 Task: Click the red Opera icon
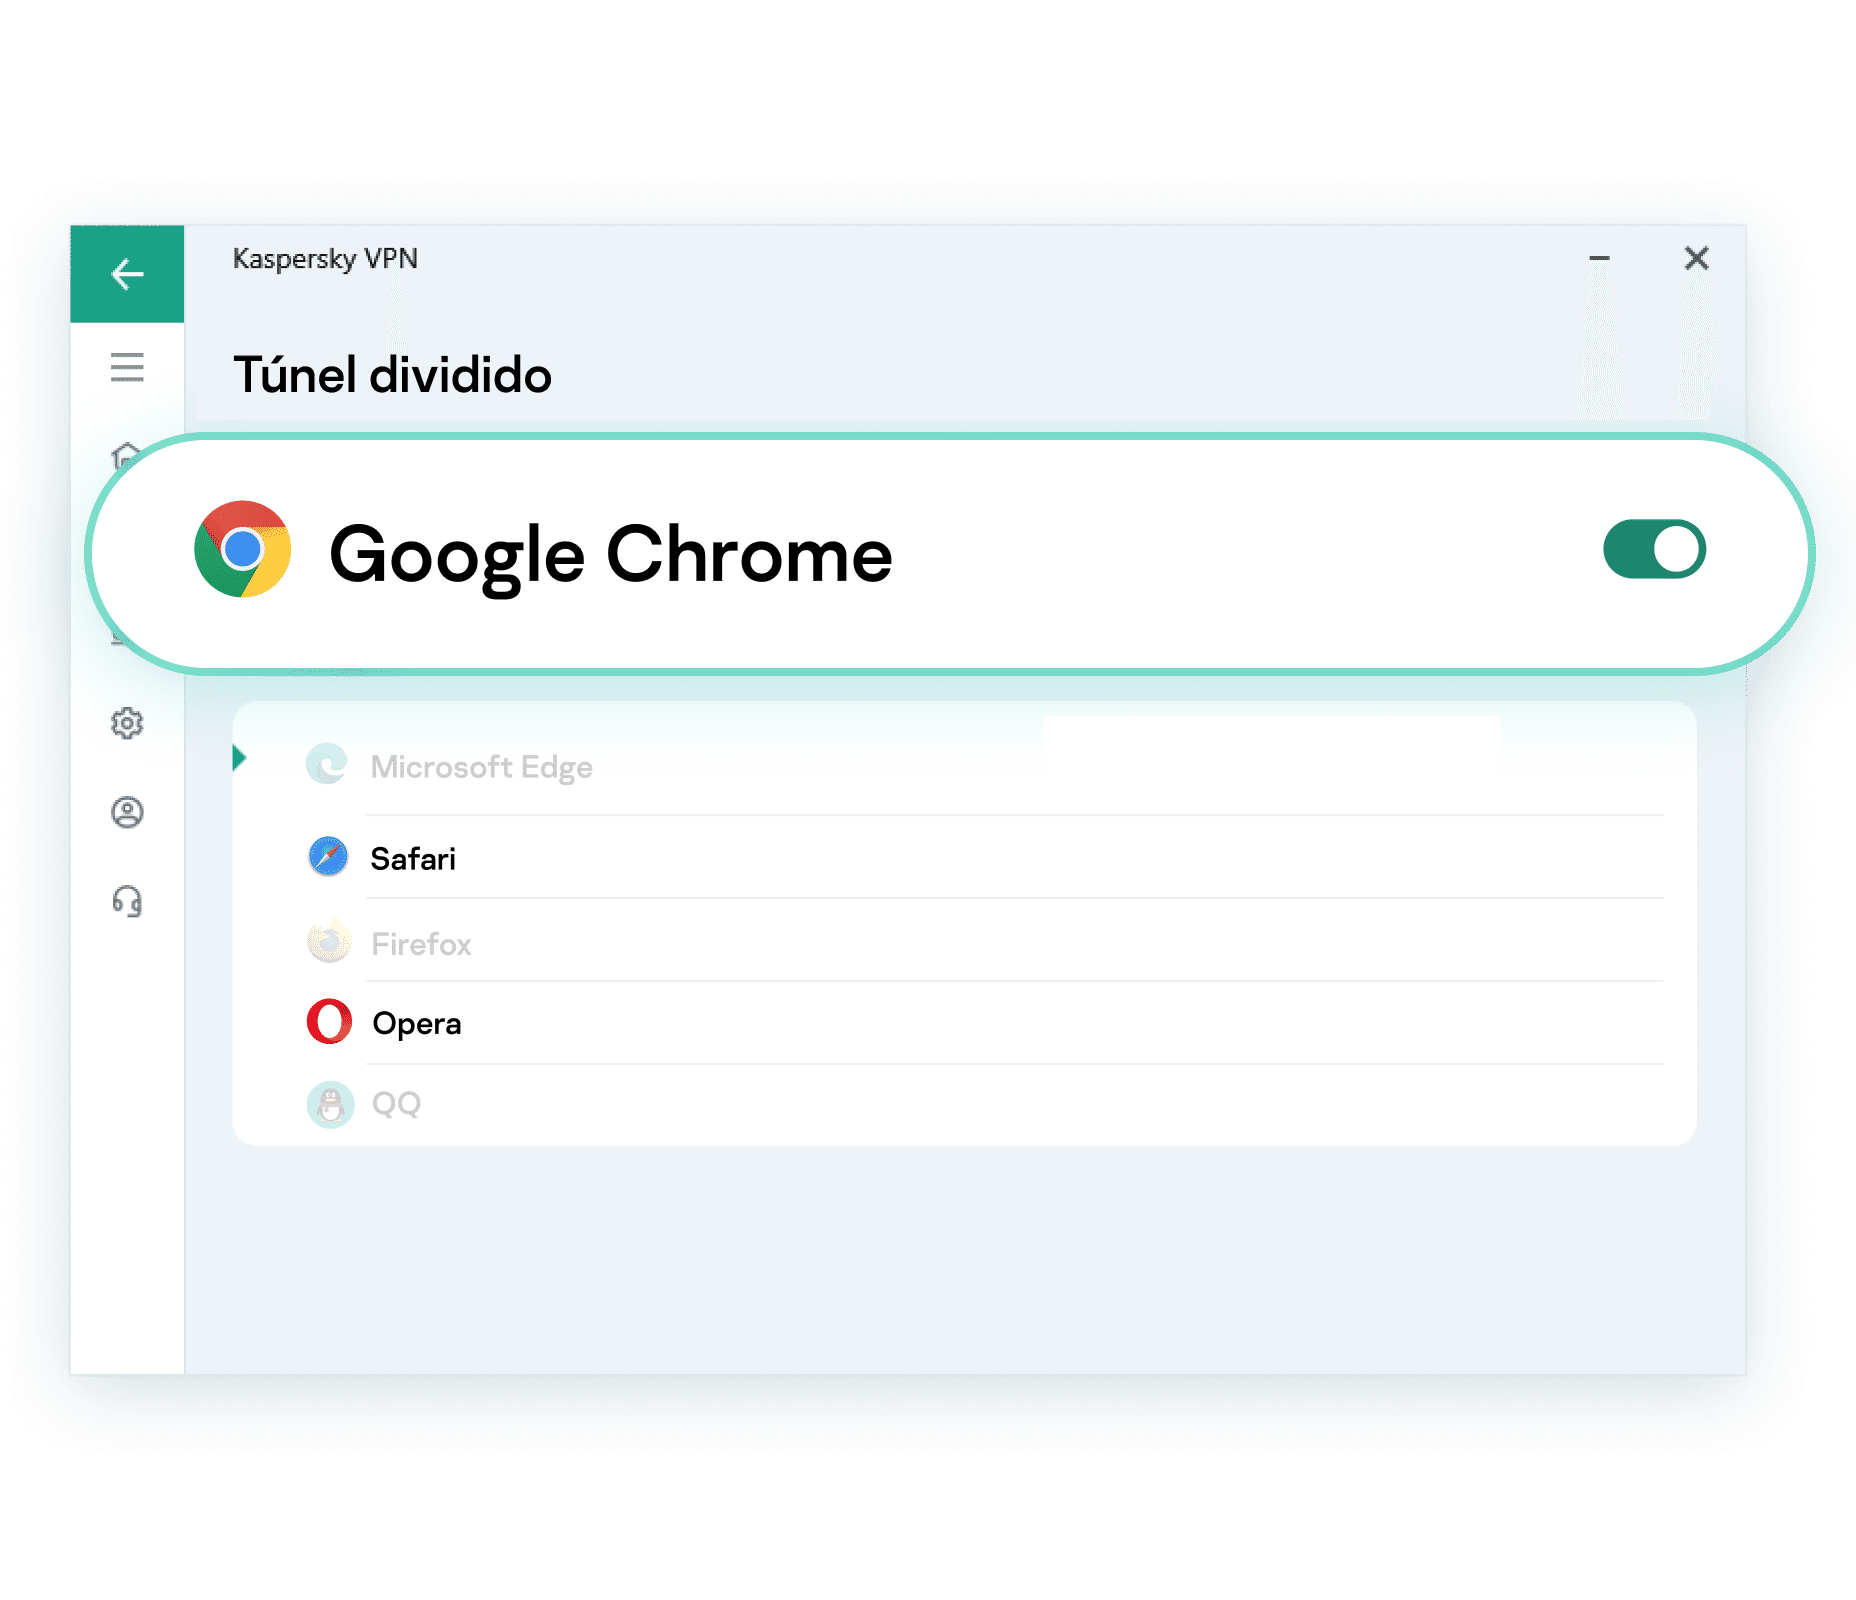pos(329,1021)
